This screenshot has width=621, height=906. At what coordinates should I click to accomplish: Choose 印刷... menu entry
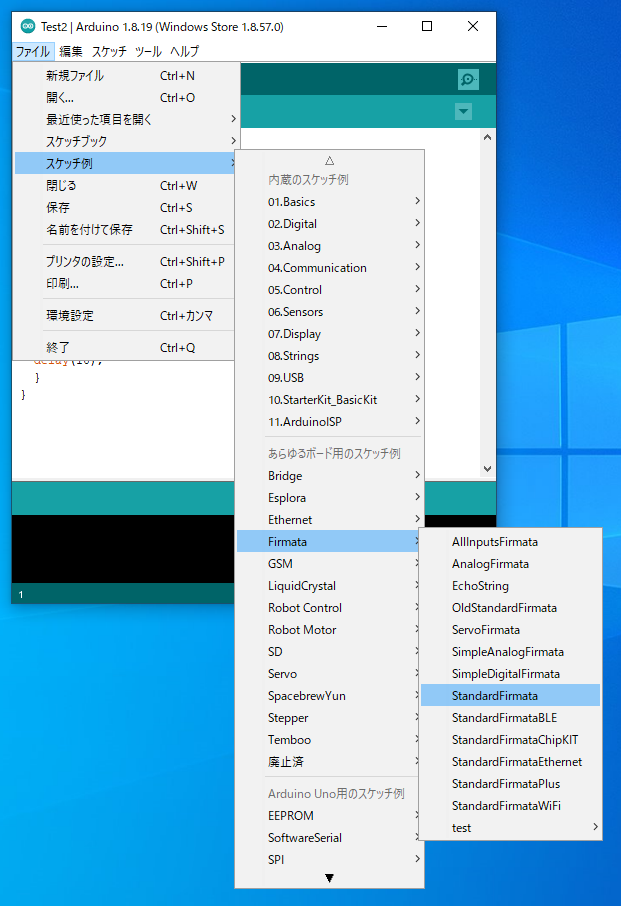(124, 284)
